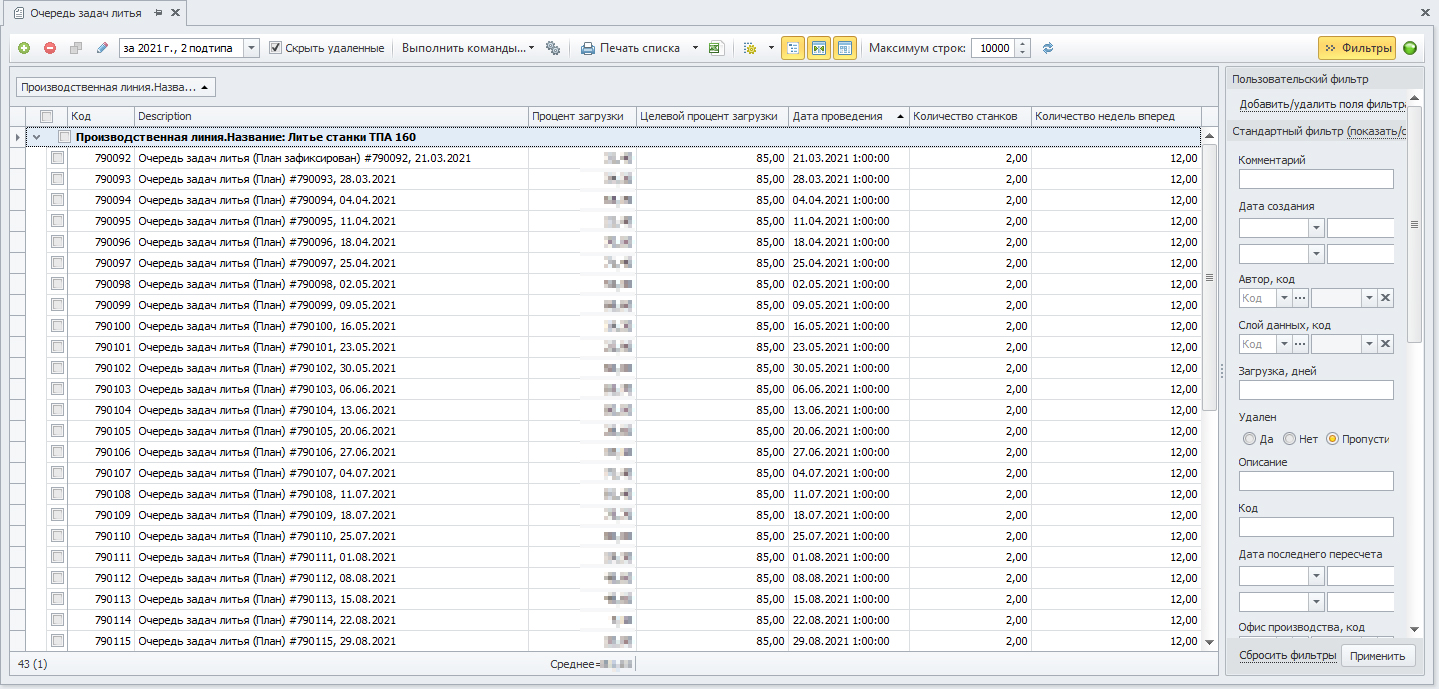
Task: Click the Применить button
Action: 1378,656
